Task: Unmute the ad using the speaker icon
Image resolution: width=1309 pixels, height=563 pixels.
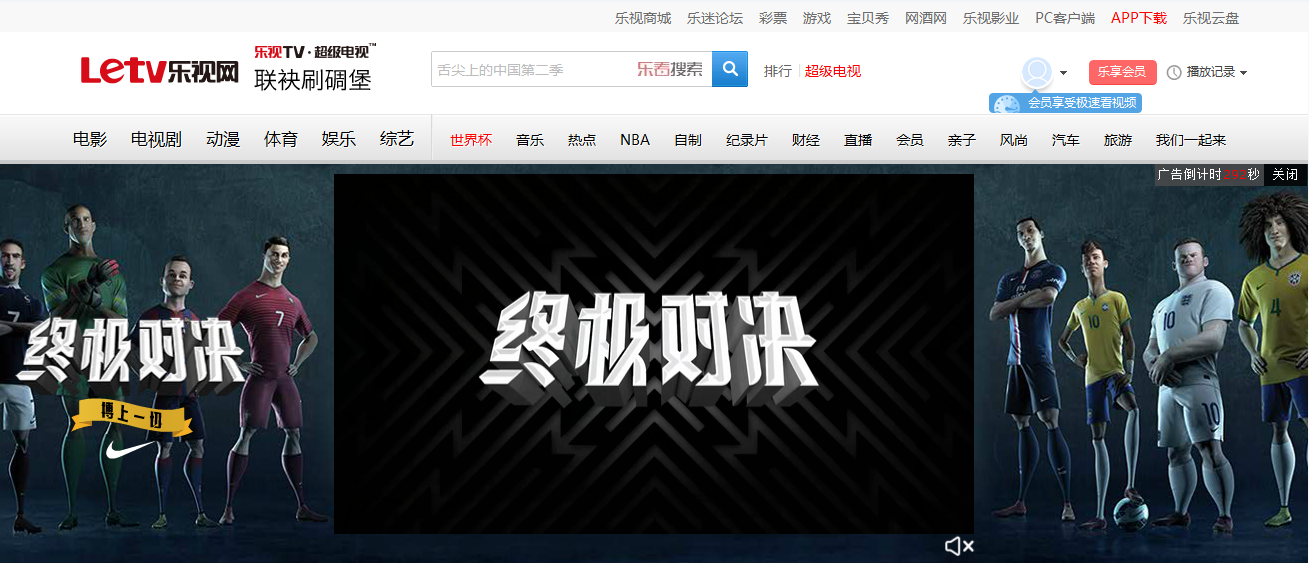Action: [958, 545]
